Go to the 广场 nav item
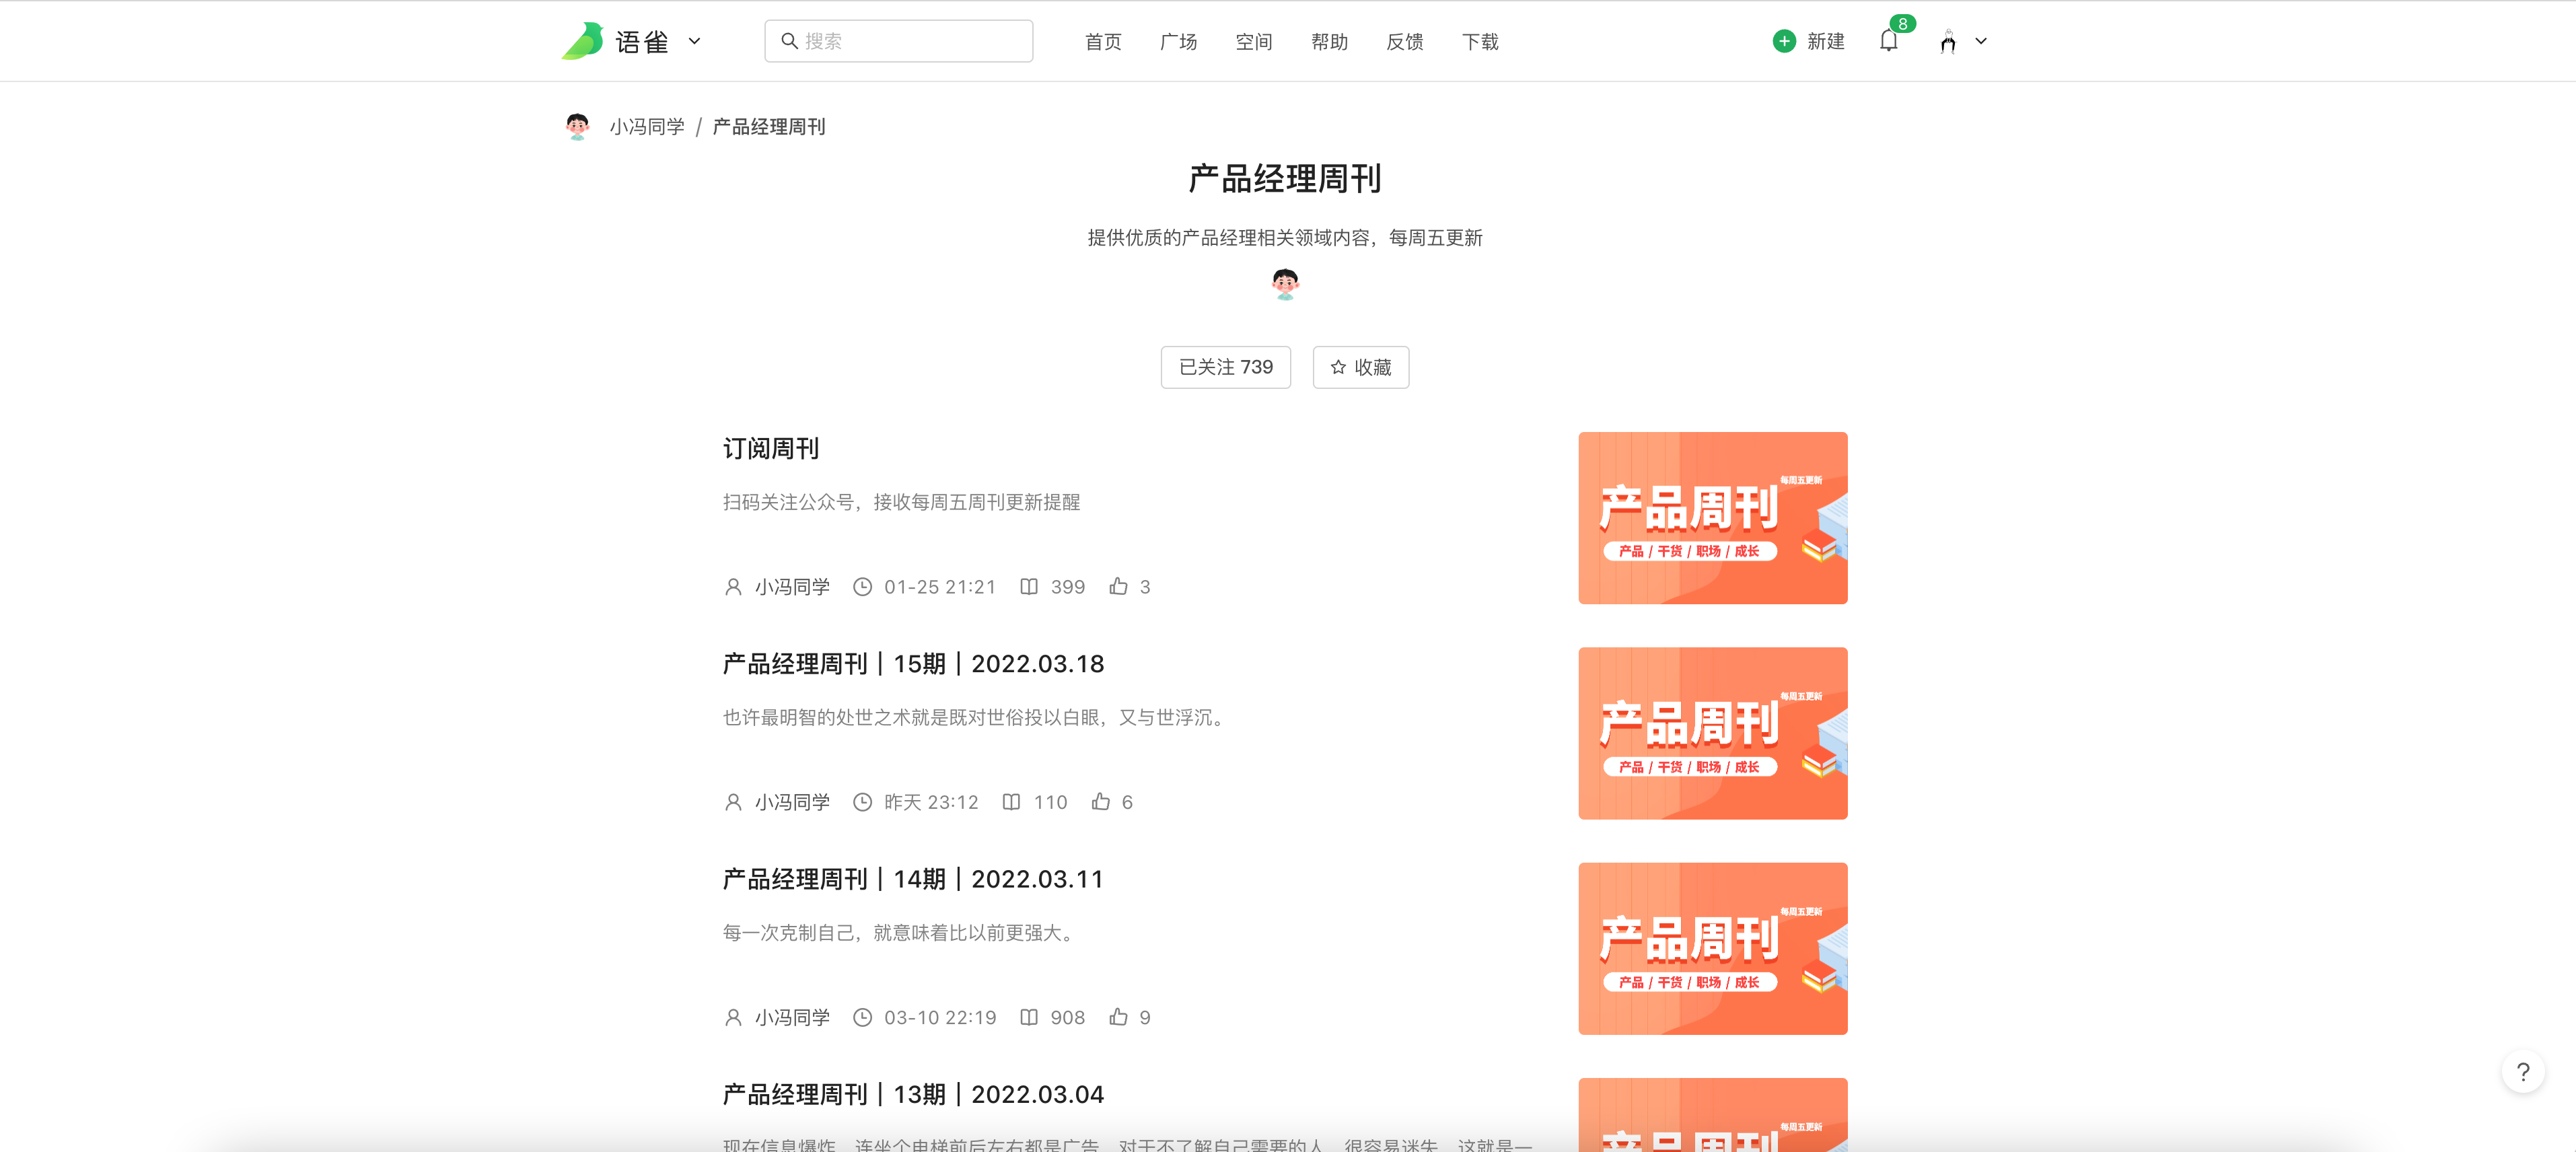This screenshot has width=2576, height=1152. tap(1178, 42)
